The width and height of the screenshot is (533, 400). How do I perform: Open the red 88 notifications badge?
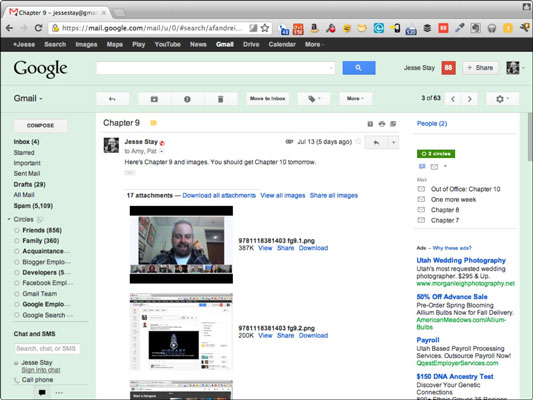(448, 68)
